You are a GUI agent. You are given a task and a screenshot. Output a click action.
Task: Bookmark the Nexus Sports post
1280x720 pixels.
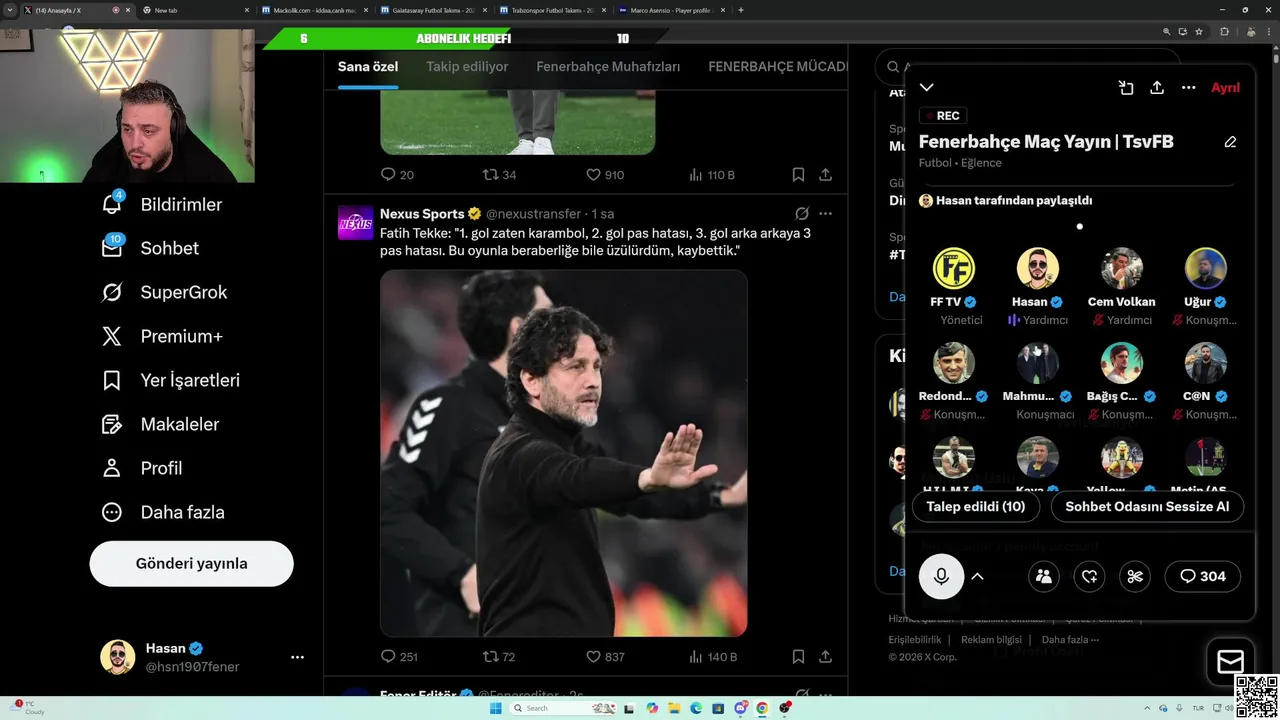pos(798,657)
